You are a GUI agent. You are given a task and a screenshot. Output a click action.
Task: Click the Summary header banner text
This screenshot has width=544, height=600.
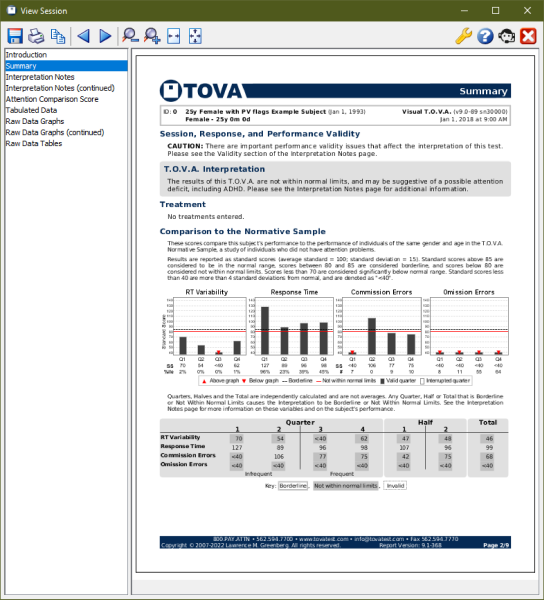(484, 91)
